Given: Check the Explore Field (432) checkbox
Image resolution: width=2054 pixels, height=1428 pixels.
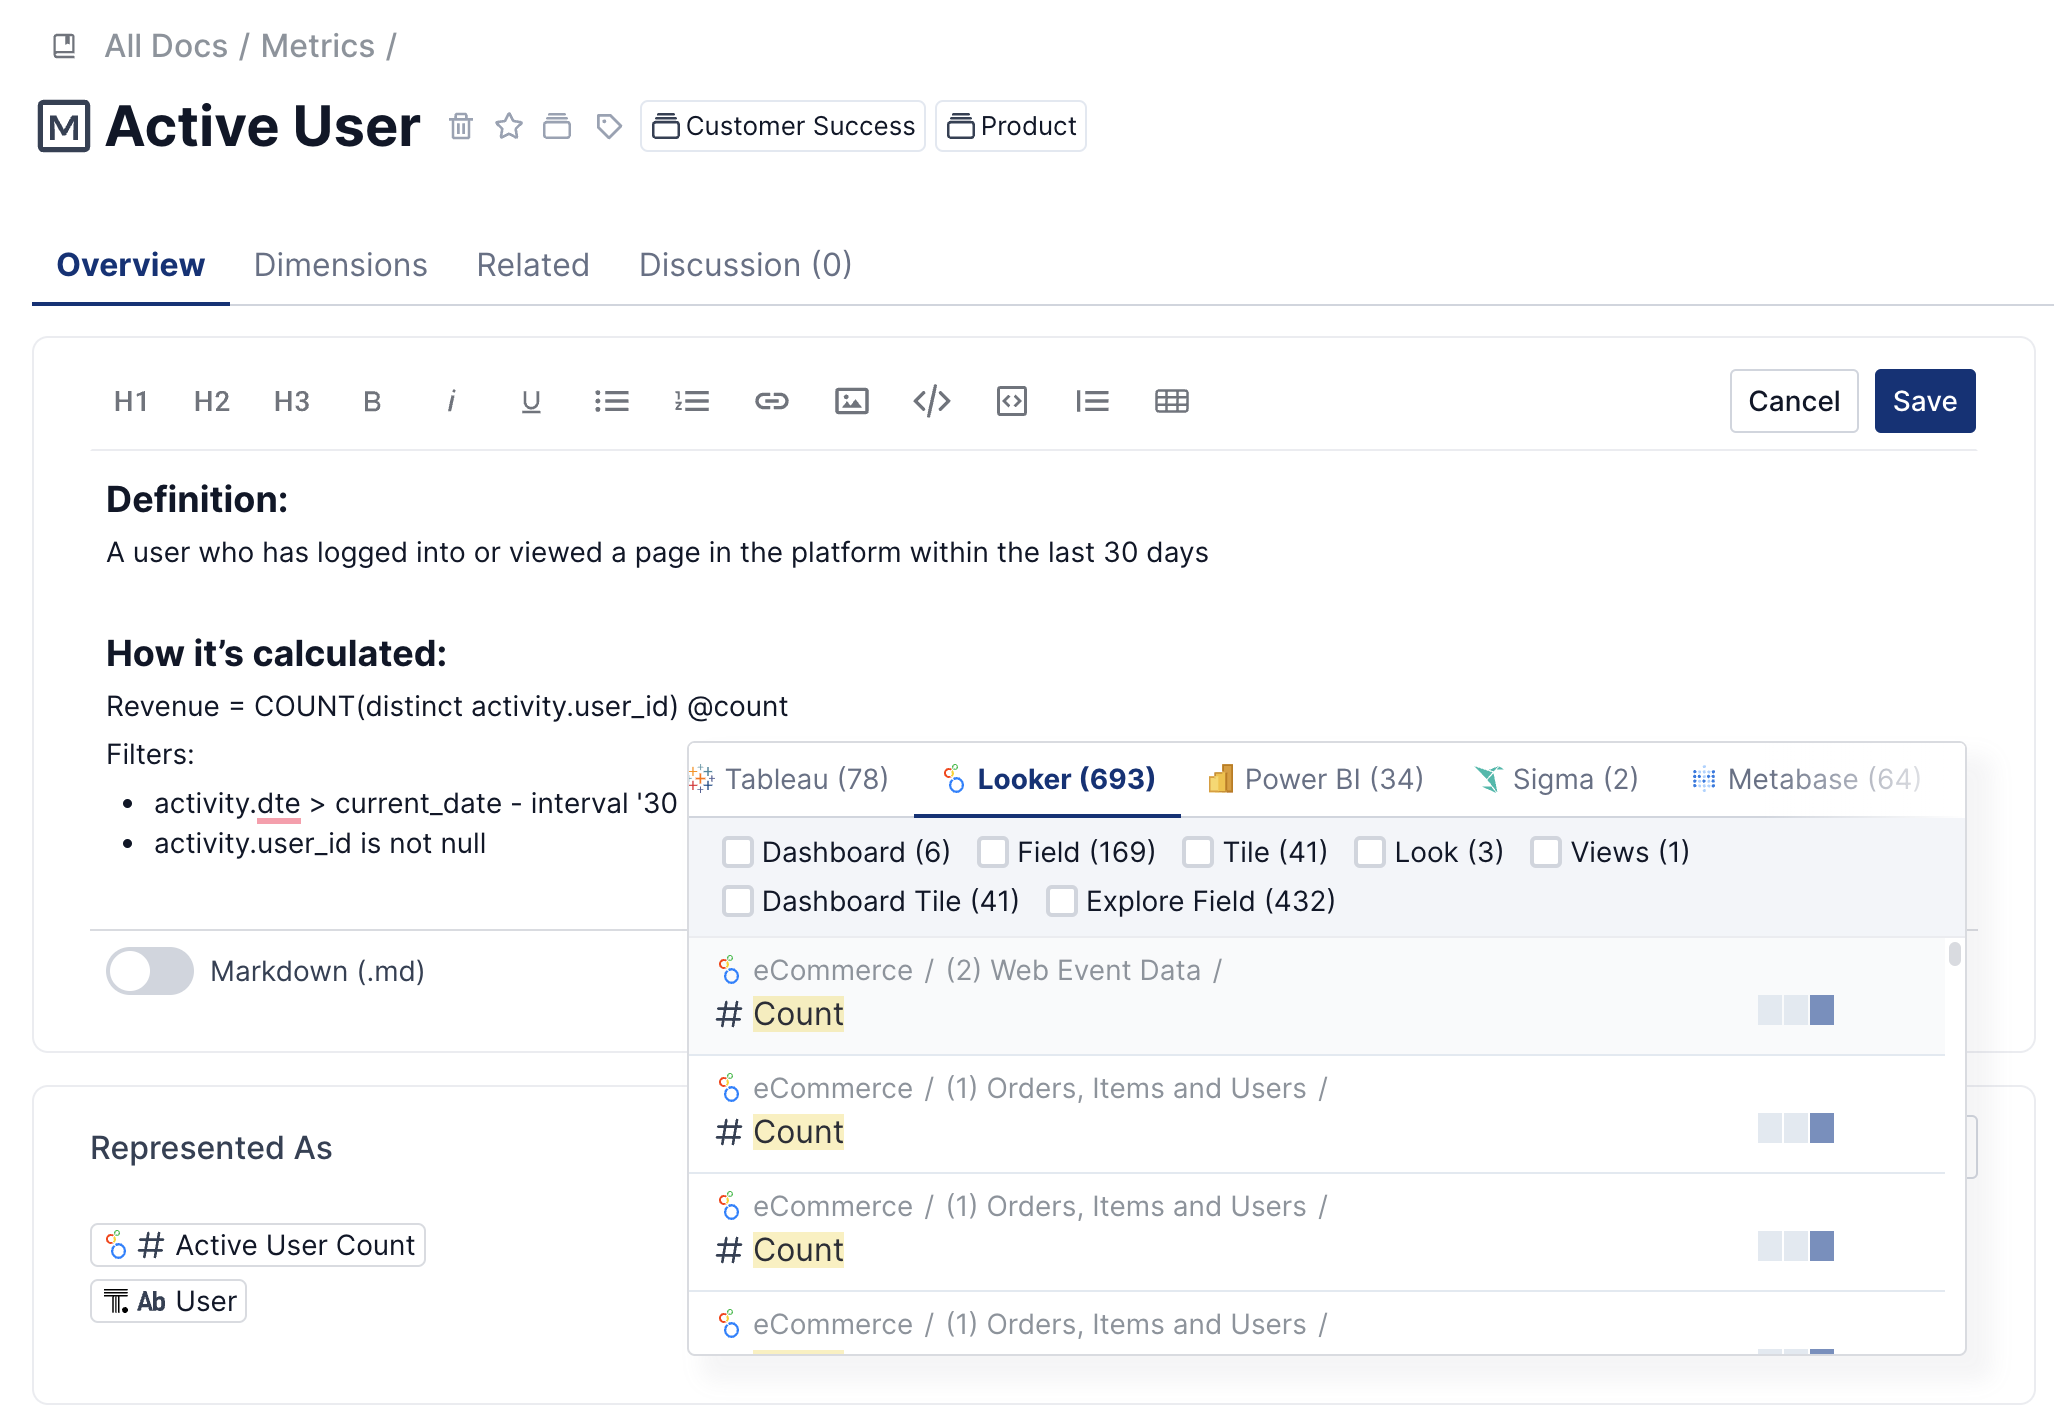Looking at the screenshot, I should [x=1062, y=901].
